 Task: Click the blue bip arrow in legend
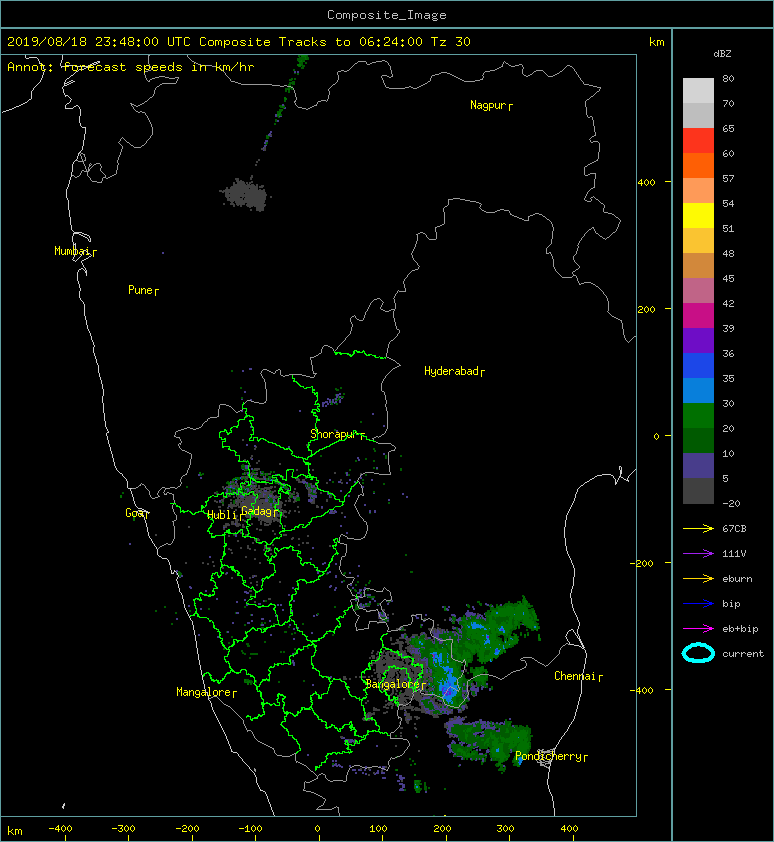(698, 604)
